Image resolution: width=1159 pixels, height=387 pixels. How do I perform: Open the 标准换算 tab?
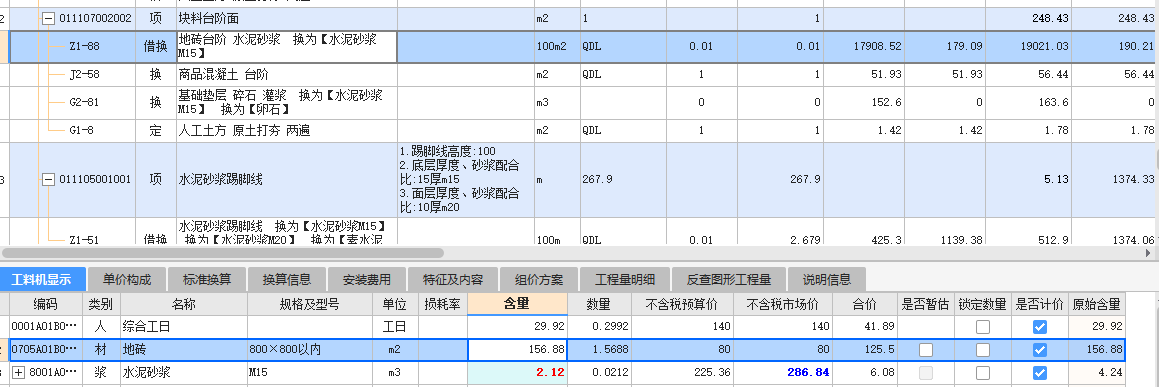pos(208,280)
